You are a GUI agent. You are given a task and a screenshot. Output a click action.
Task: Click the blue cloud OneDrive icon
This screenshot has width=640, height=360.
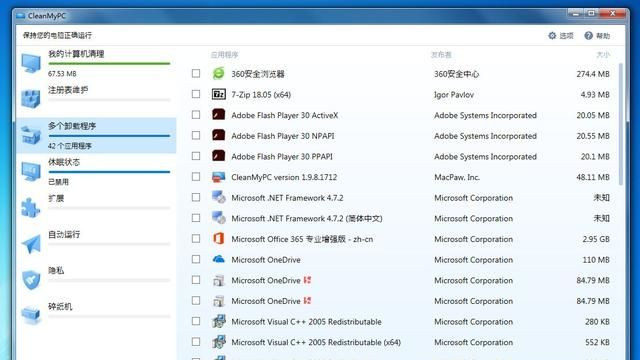coord(218,259)
